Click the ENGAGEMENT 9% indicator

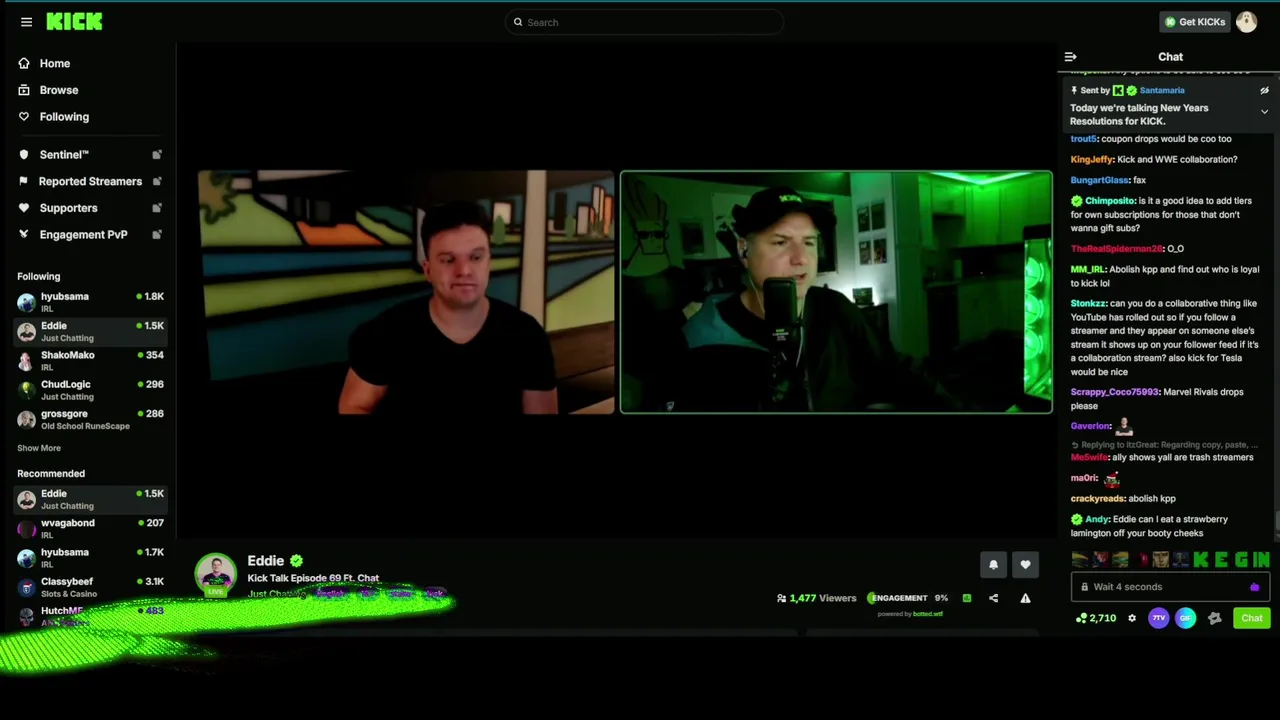pos(908,598)
